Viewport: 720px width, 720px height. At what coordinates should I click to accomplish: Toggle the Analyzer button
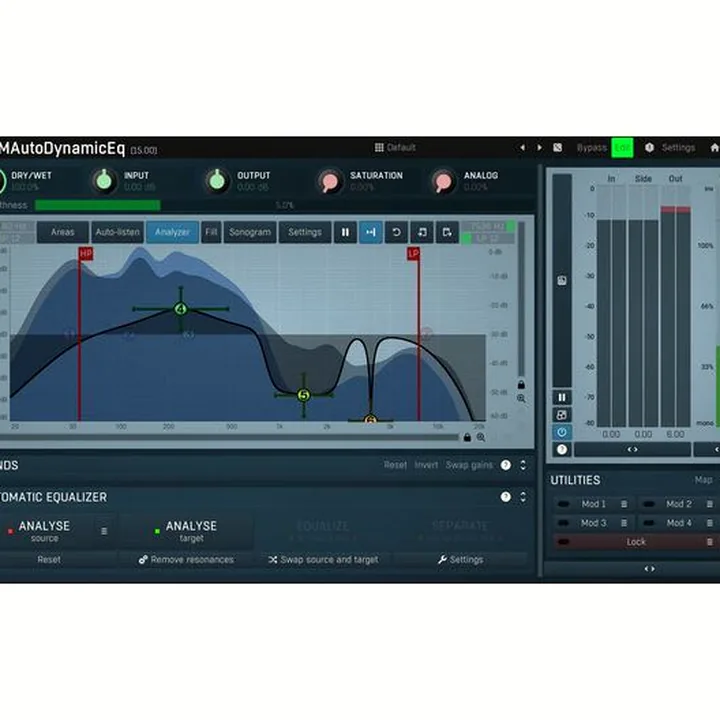[172, 232]
